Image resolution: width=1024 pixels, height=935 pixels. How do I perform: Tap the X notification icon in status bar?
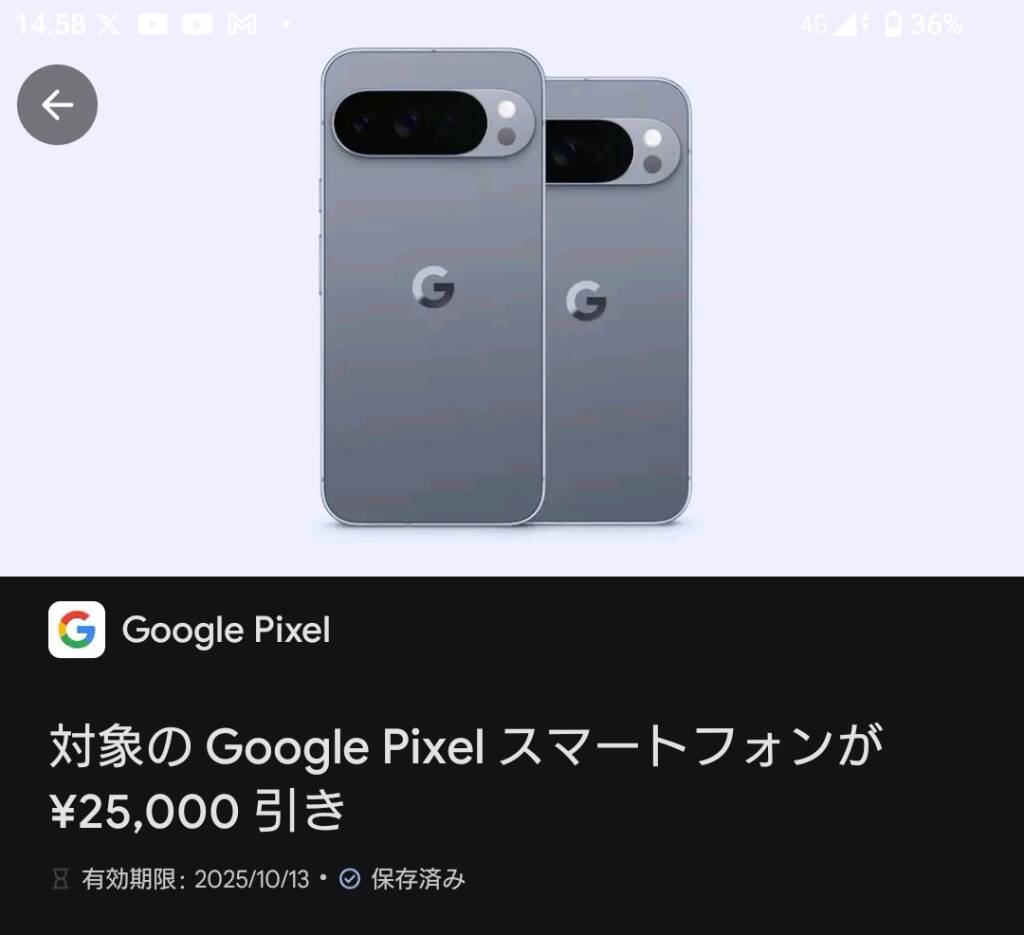(x=108, y=25)
